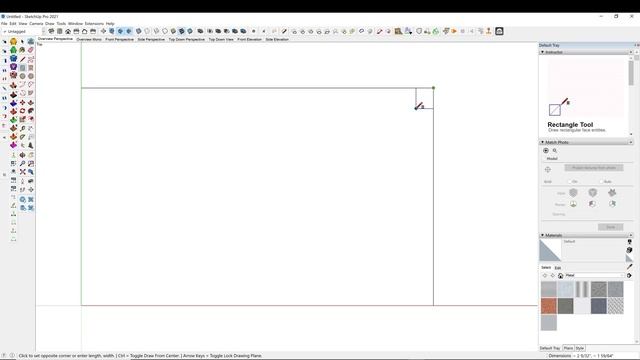Select the Select arrow tool in left toolbar
Viewport: 640px width, 360px height.
click(22, 41)
